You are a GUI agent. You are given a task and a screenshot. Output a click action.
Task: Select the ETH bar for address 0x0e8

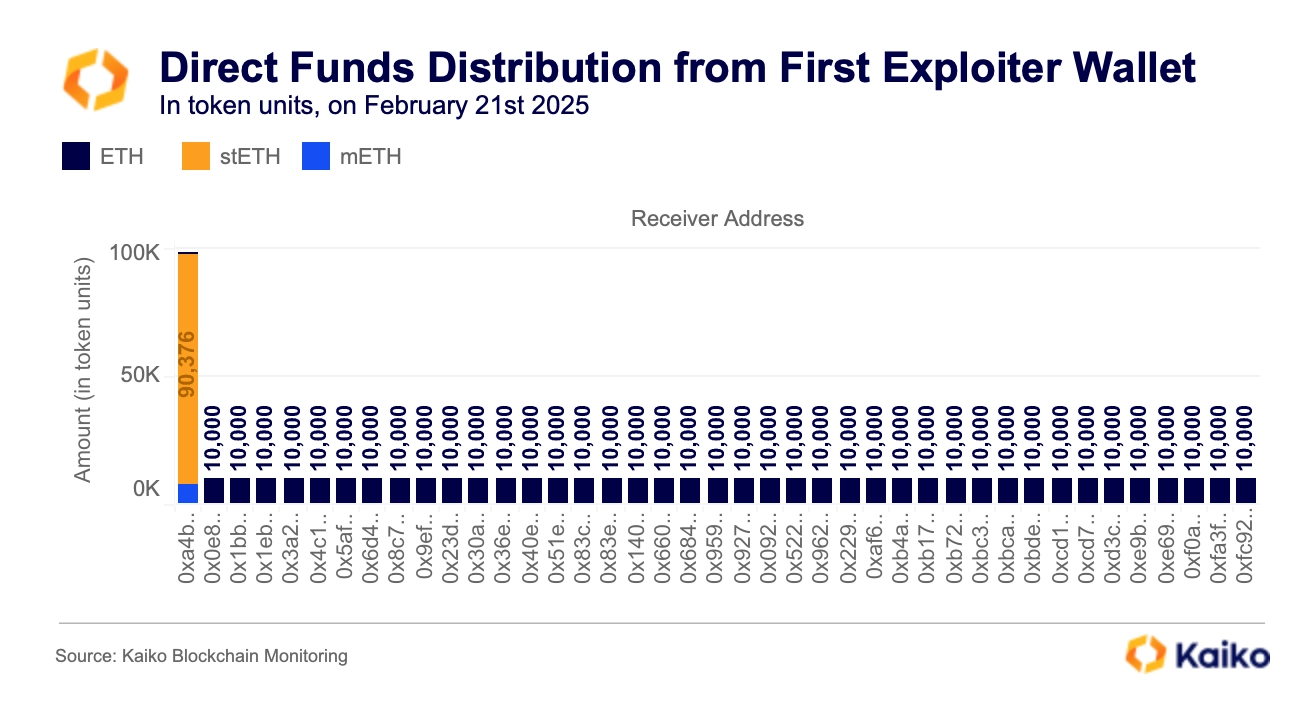click(214, 490)
